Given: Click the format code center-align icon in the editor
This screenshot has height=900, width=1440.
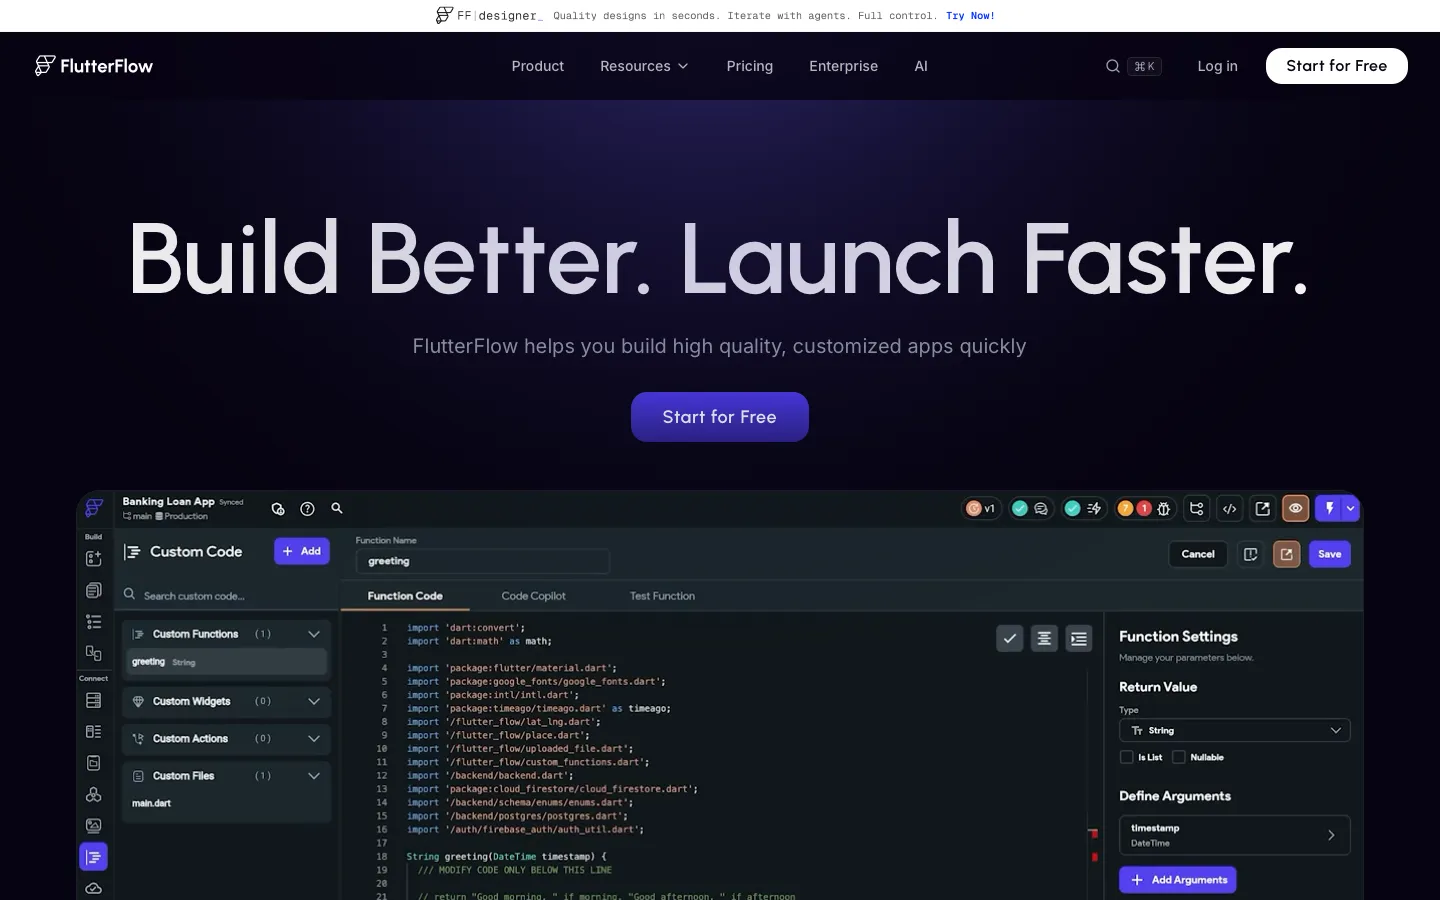Looking at the screenshot, I should pyautogui.click(x=1044, y=638).
